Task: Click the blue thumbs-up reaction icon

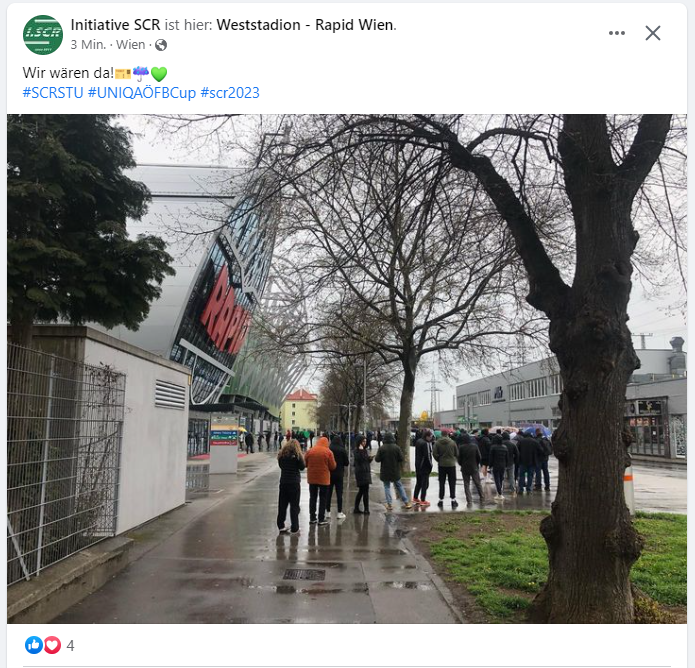Action: 34,645
